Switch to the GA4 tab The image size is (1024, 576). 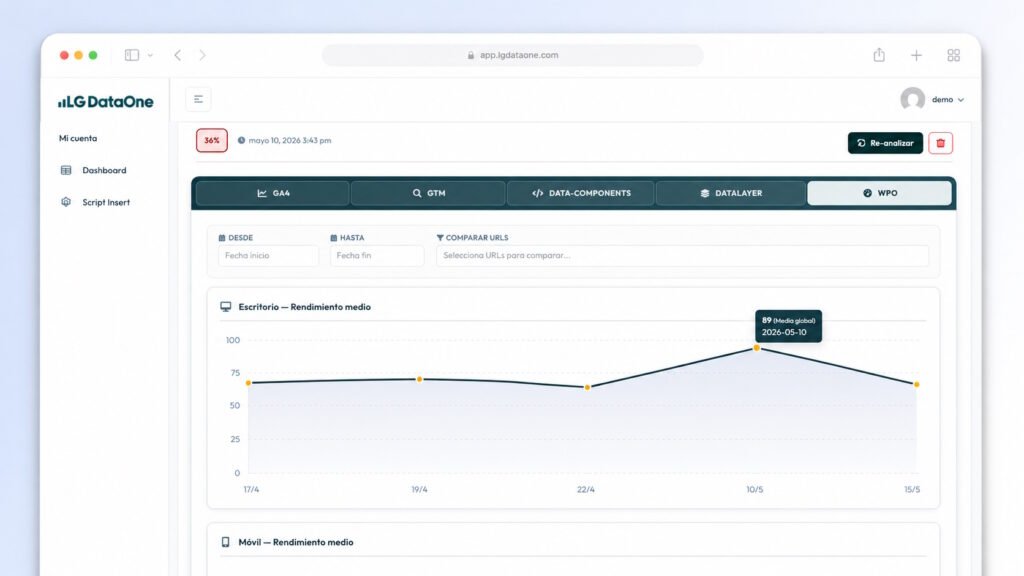[272, 193]
